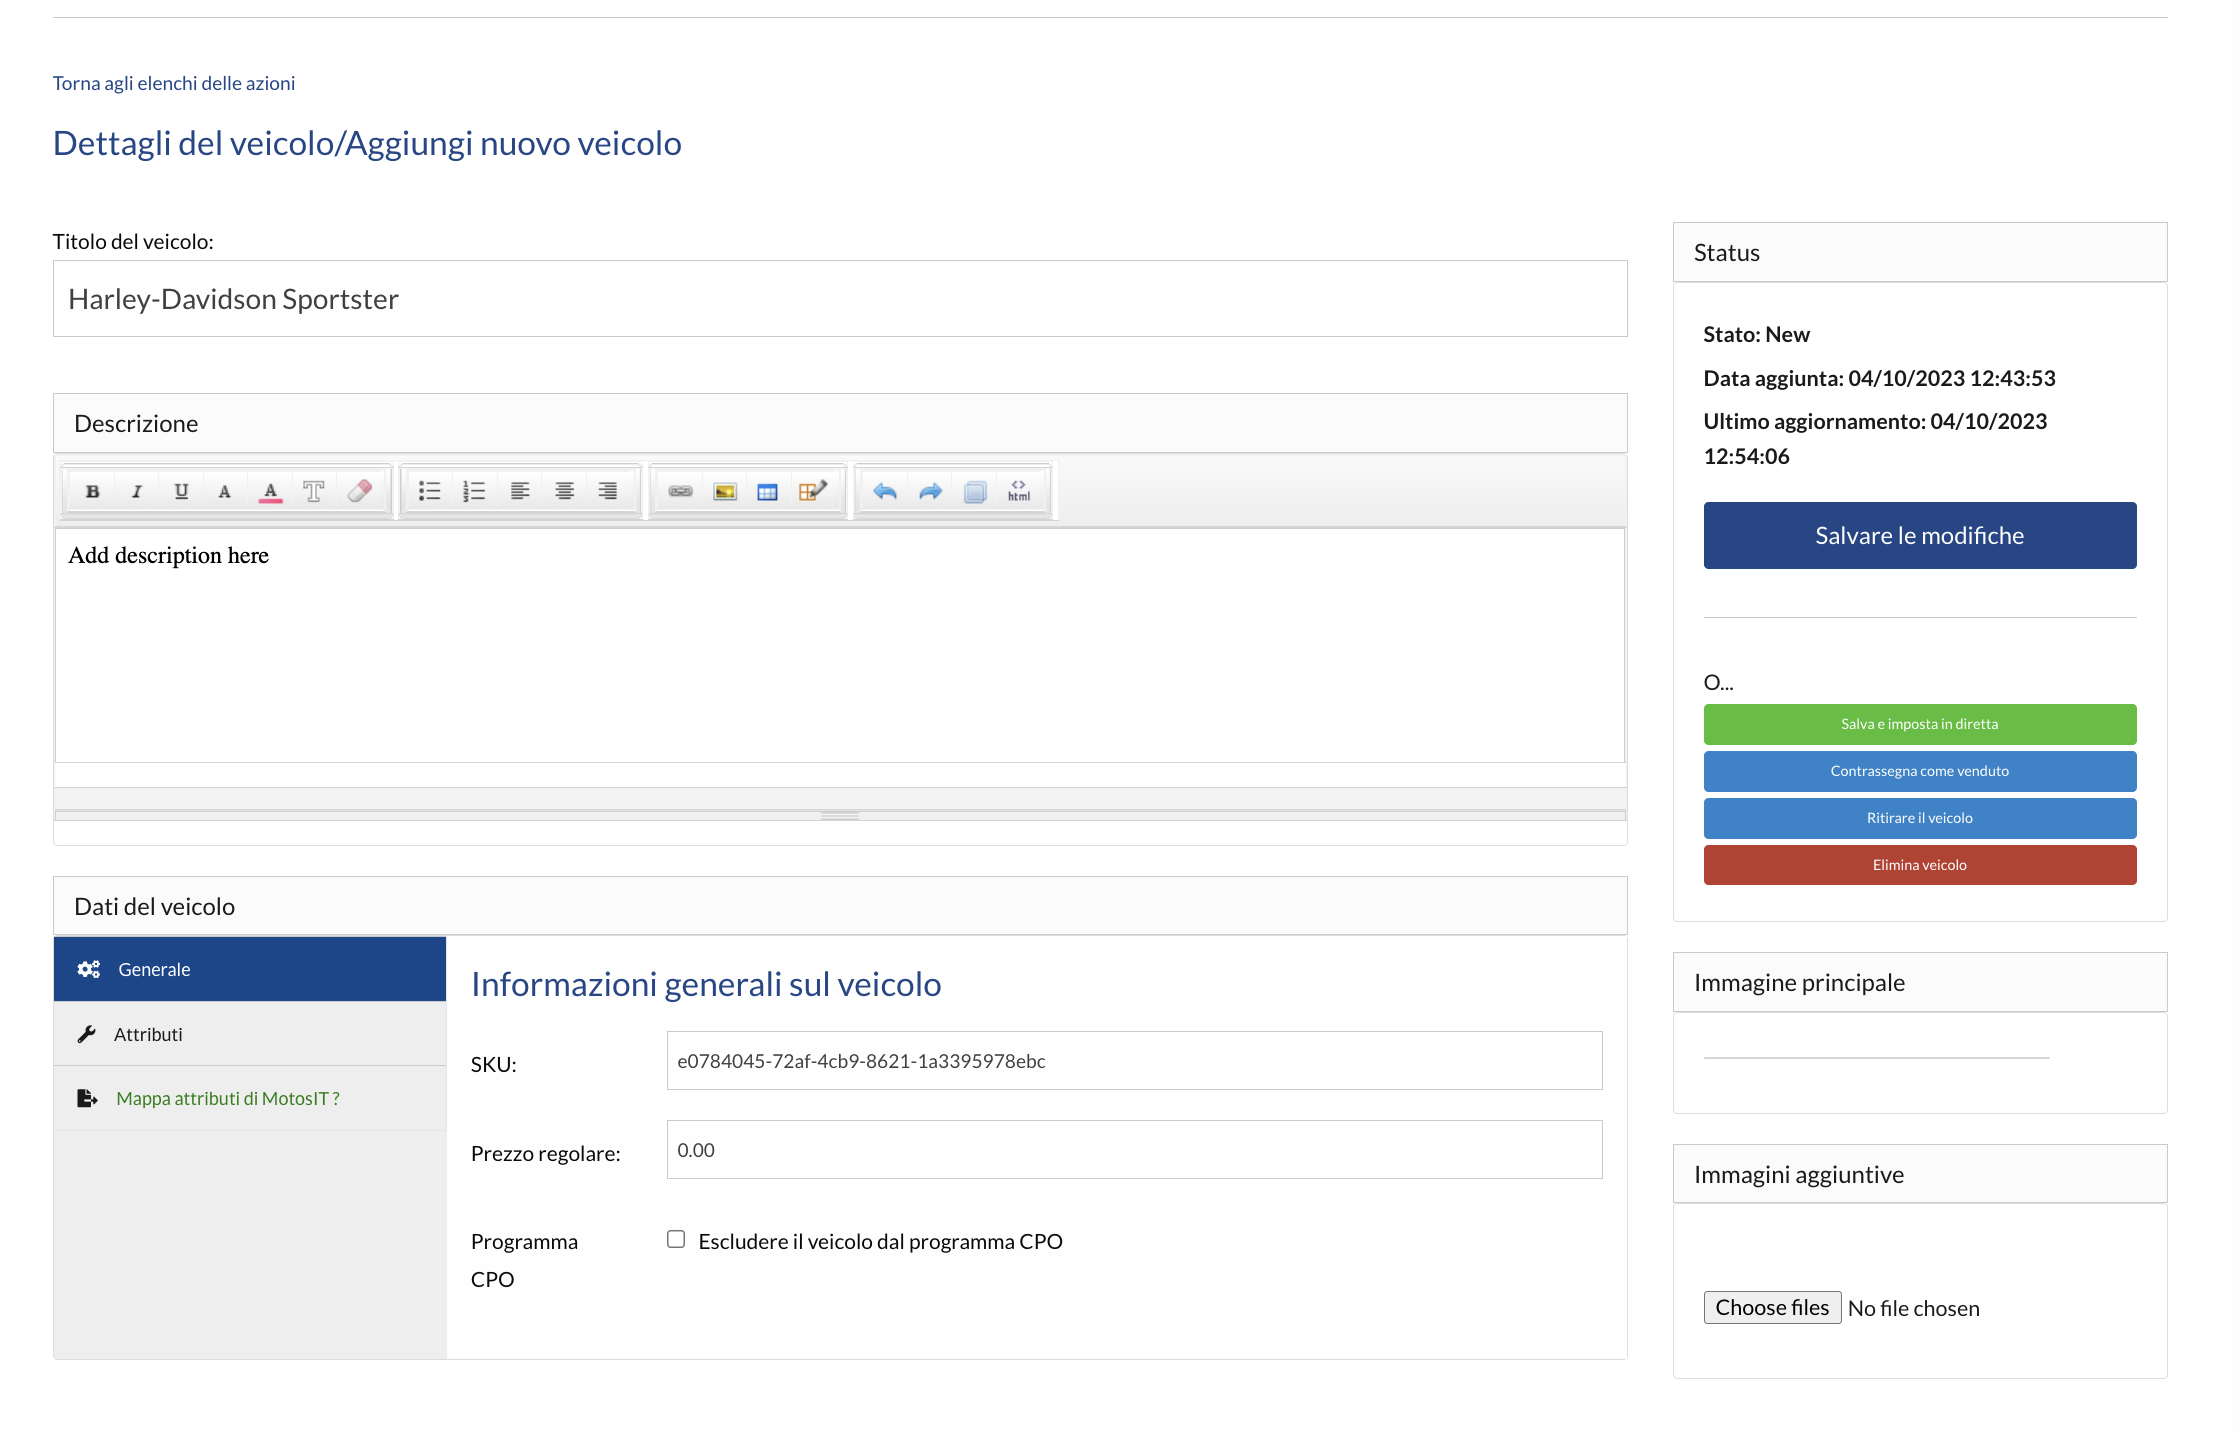Switch editor to HTML source view
The height and width of the screenshot is (1436, 2240).
1018,491
